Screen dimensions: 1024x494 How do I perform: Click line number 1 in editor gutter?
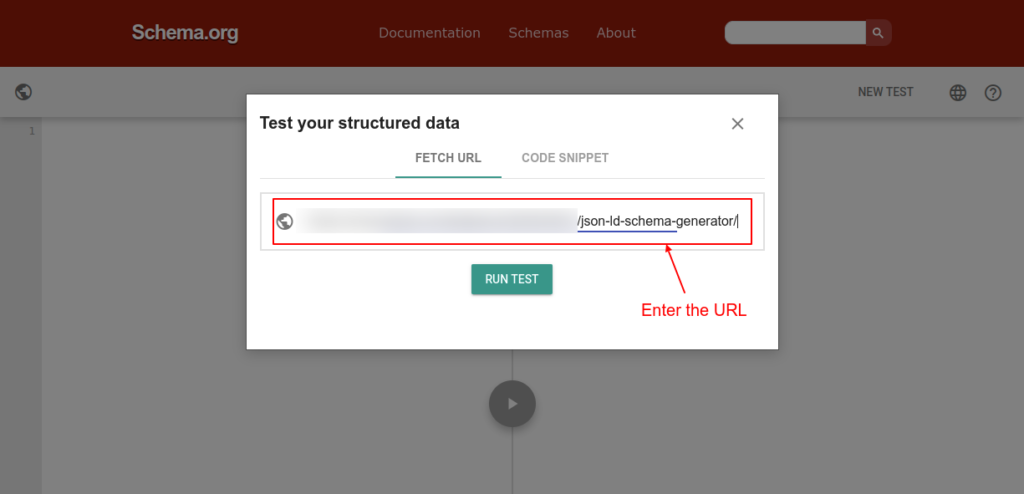click(32, 131)
